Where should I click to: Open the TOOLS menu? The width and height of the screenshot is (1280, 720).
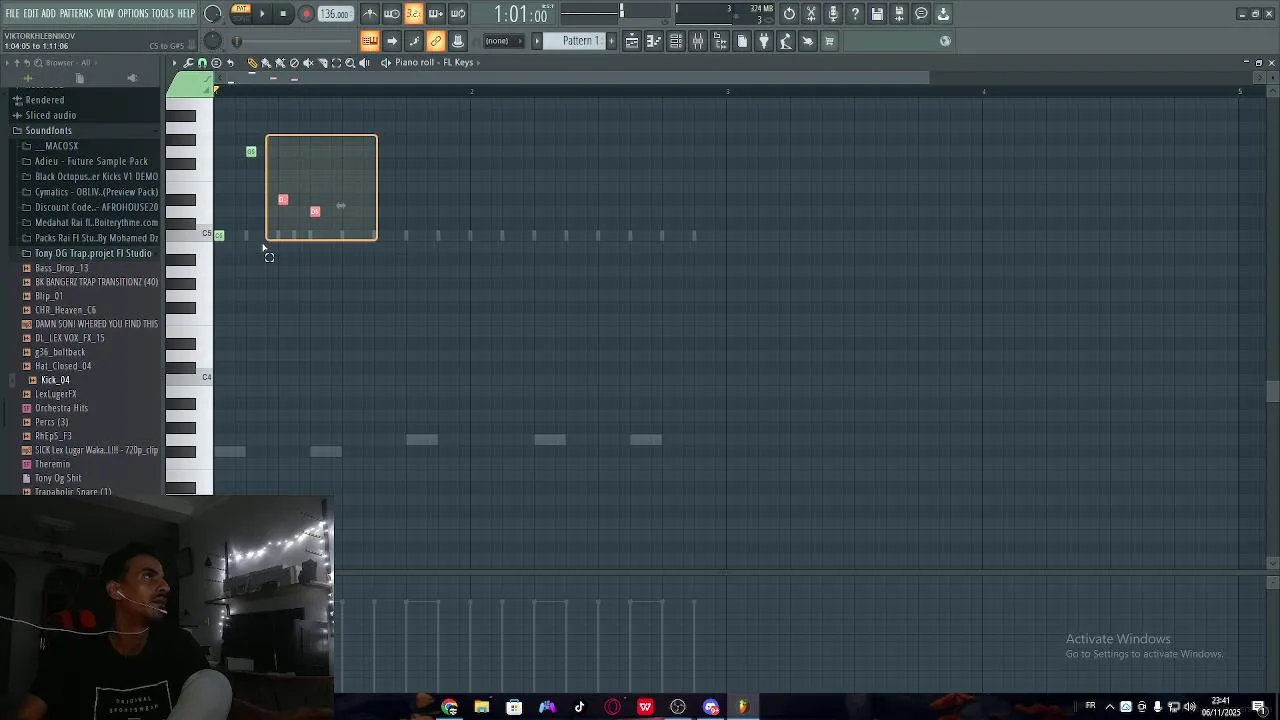click(163, 14)
